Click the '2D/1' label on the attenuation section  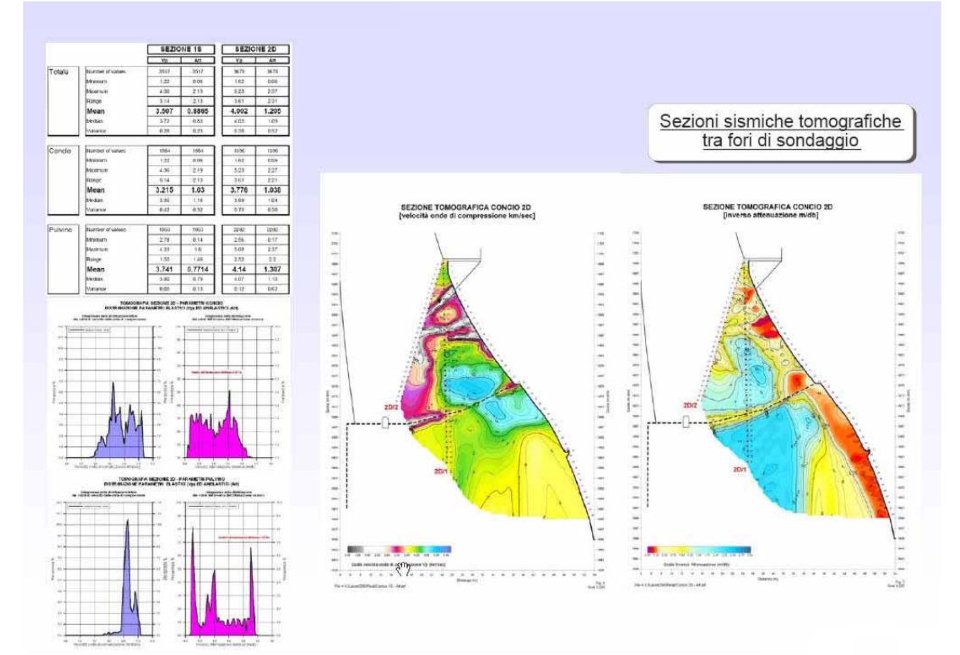coord(740,470)
